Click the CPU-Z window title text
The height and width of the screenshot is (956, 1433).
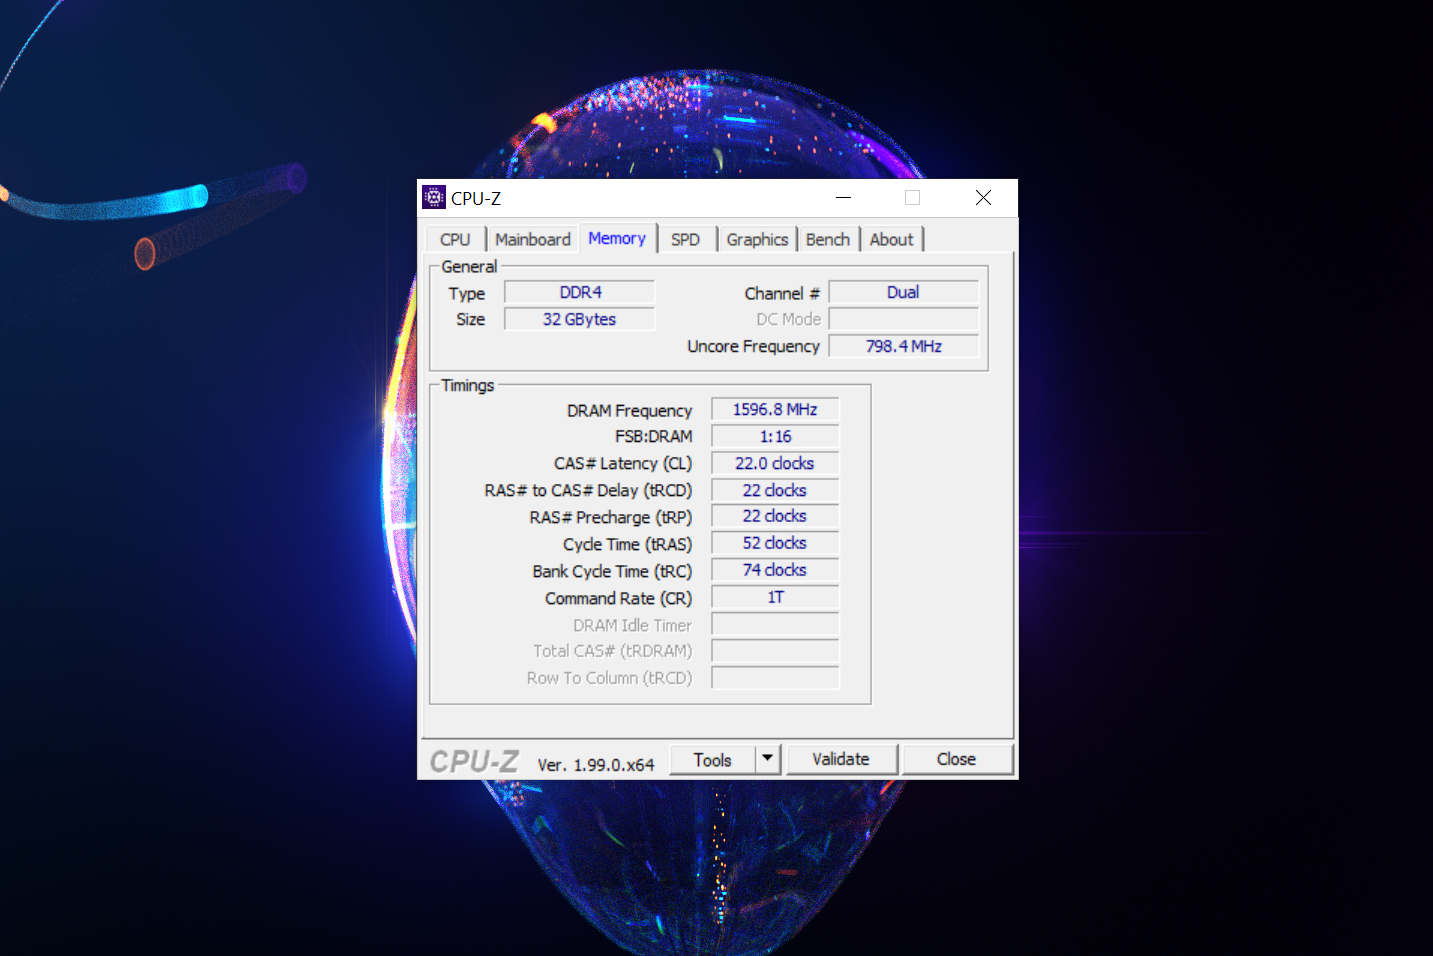pyautogui.click(x=476, y=198)
